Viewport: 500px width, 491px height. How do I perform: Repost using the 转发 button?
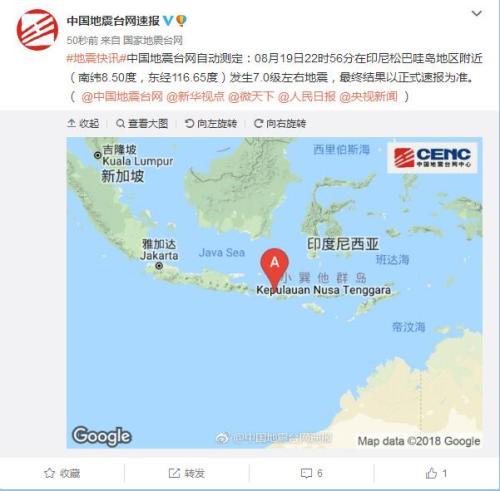pos(187,473)
